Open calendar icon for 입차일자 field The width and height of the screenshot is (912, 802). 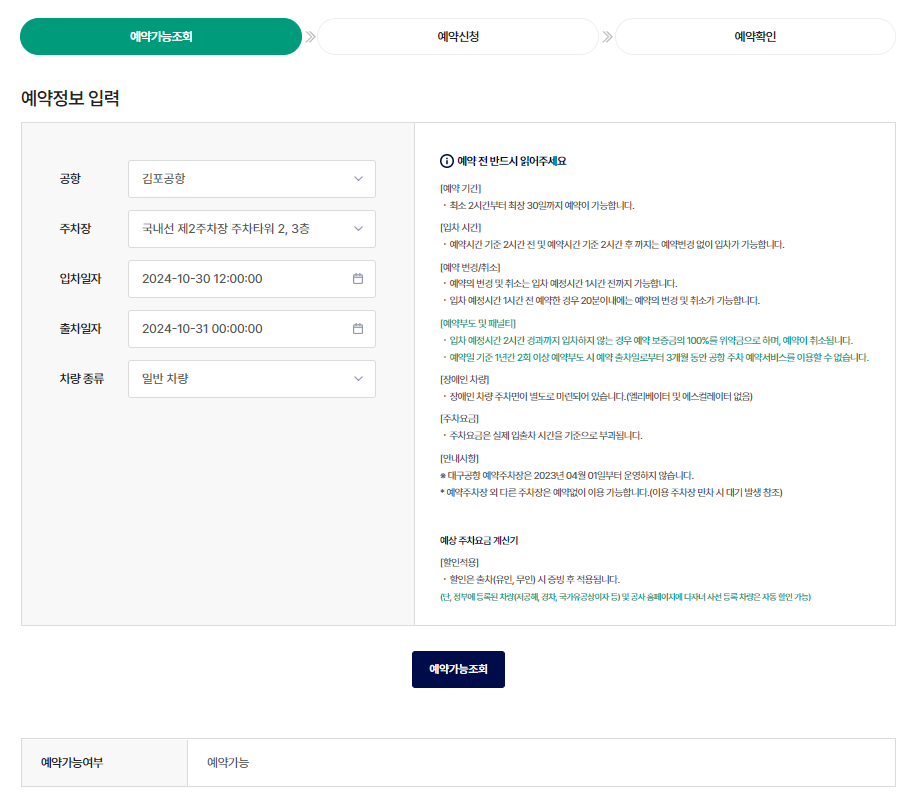pos(358,279)
